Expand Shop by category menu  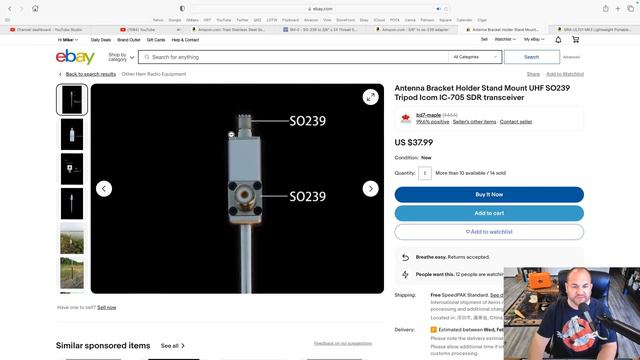[x=121, y=57]
